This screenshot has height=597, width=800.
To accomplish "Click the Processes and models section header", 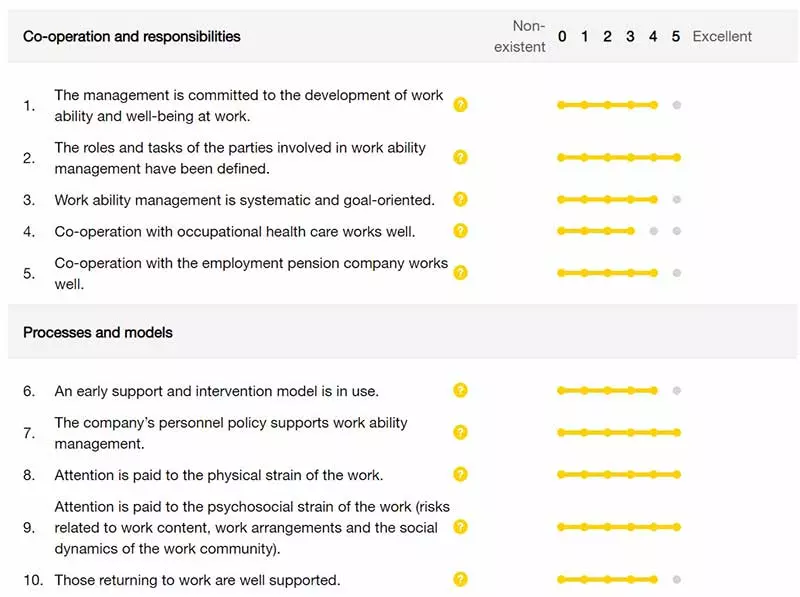I will (x=98, y=332).
